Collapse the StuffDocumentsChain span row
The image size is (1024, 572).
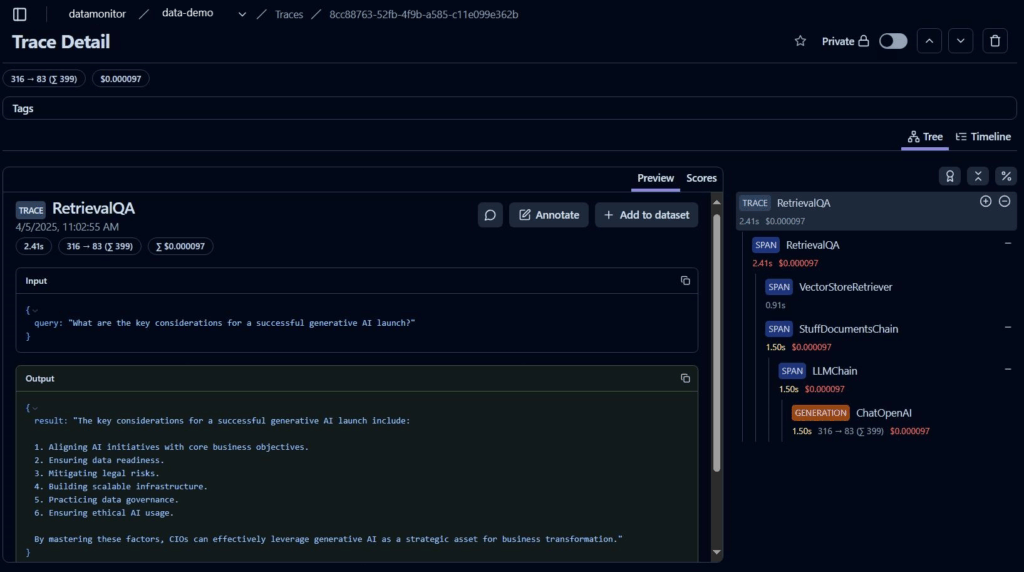tap(1008, 328)
